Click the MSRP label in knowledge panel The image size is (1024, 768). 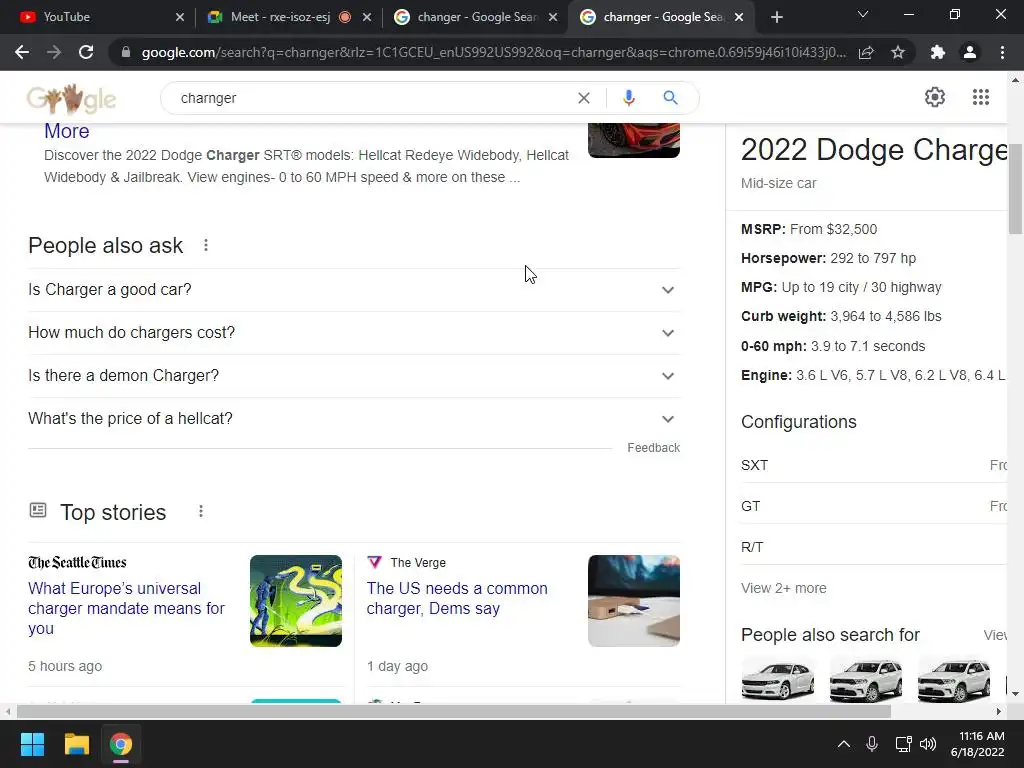(x=763, y=229)
